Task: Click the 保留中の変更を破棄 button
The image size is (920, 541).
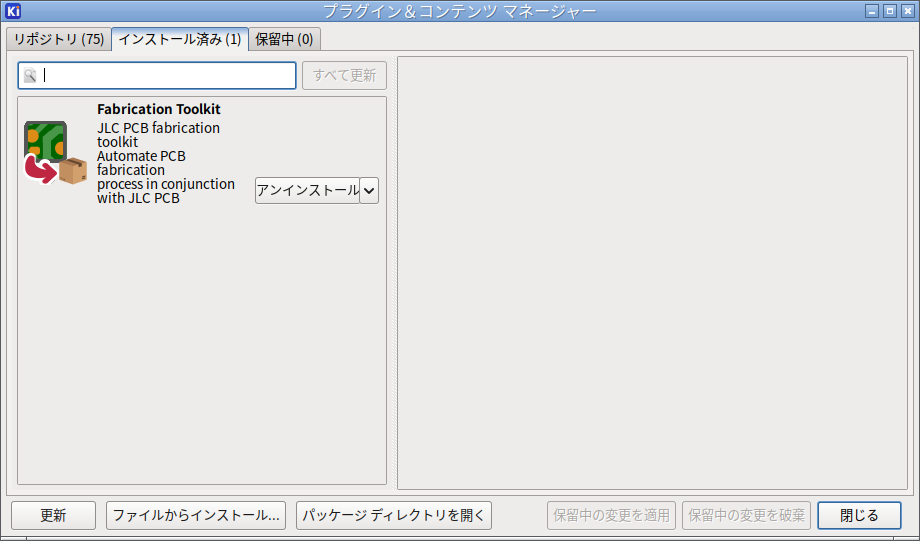Action: [746, 515]
